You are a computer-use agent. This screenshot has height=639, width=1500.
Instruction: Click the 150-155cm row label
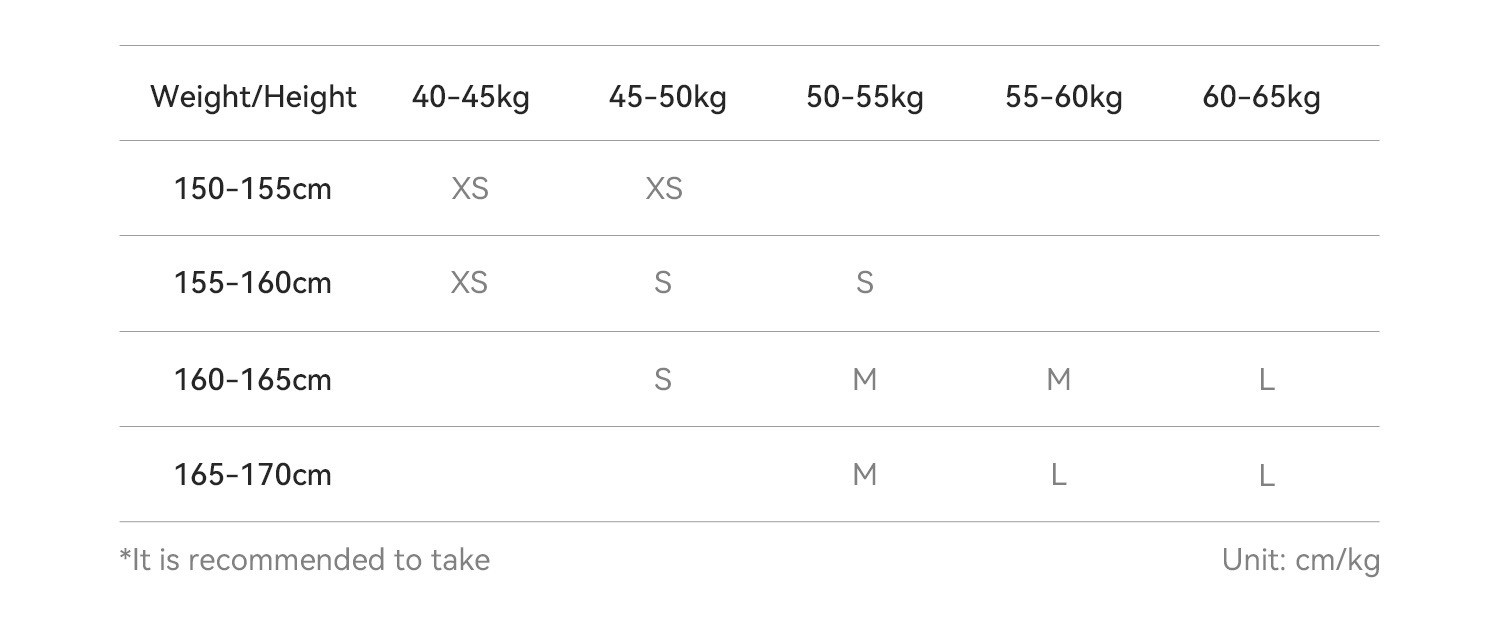click(253, 188)
